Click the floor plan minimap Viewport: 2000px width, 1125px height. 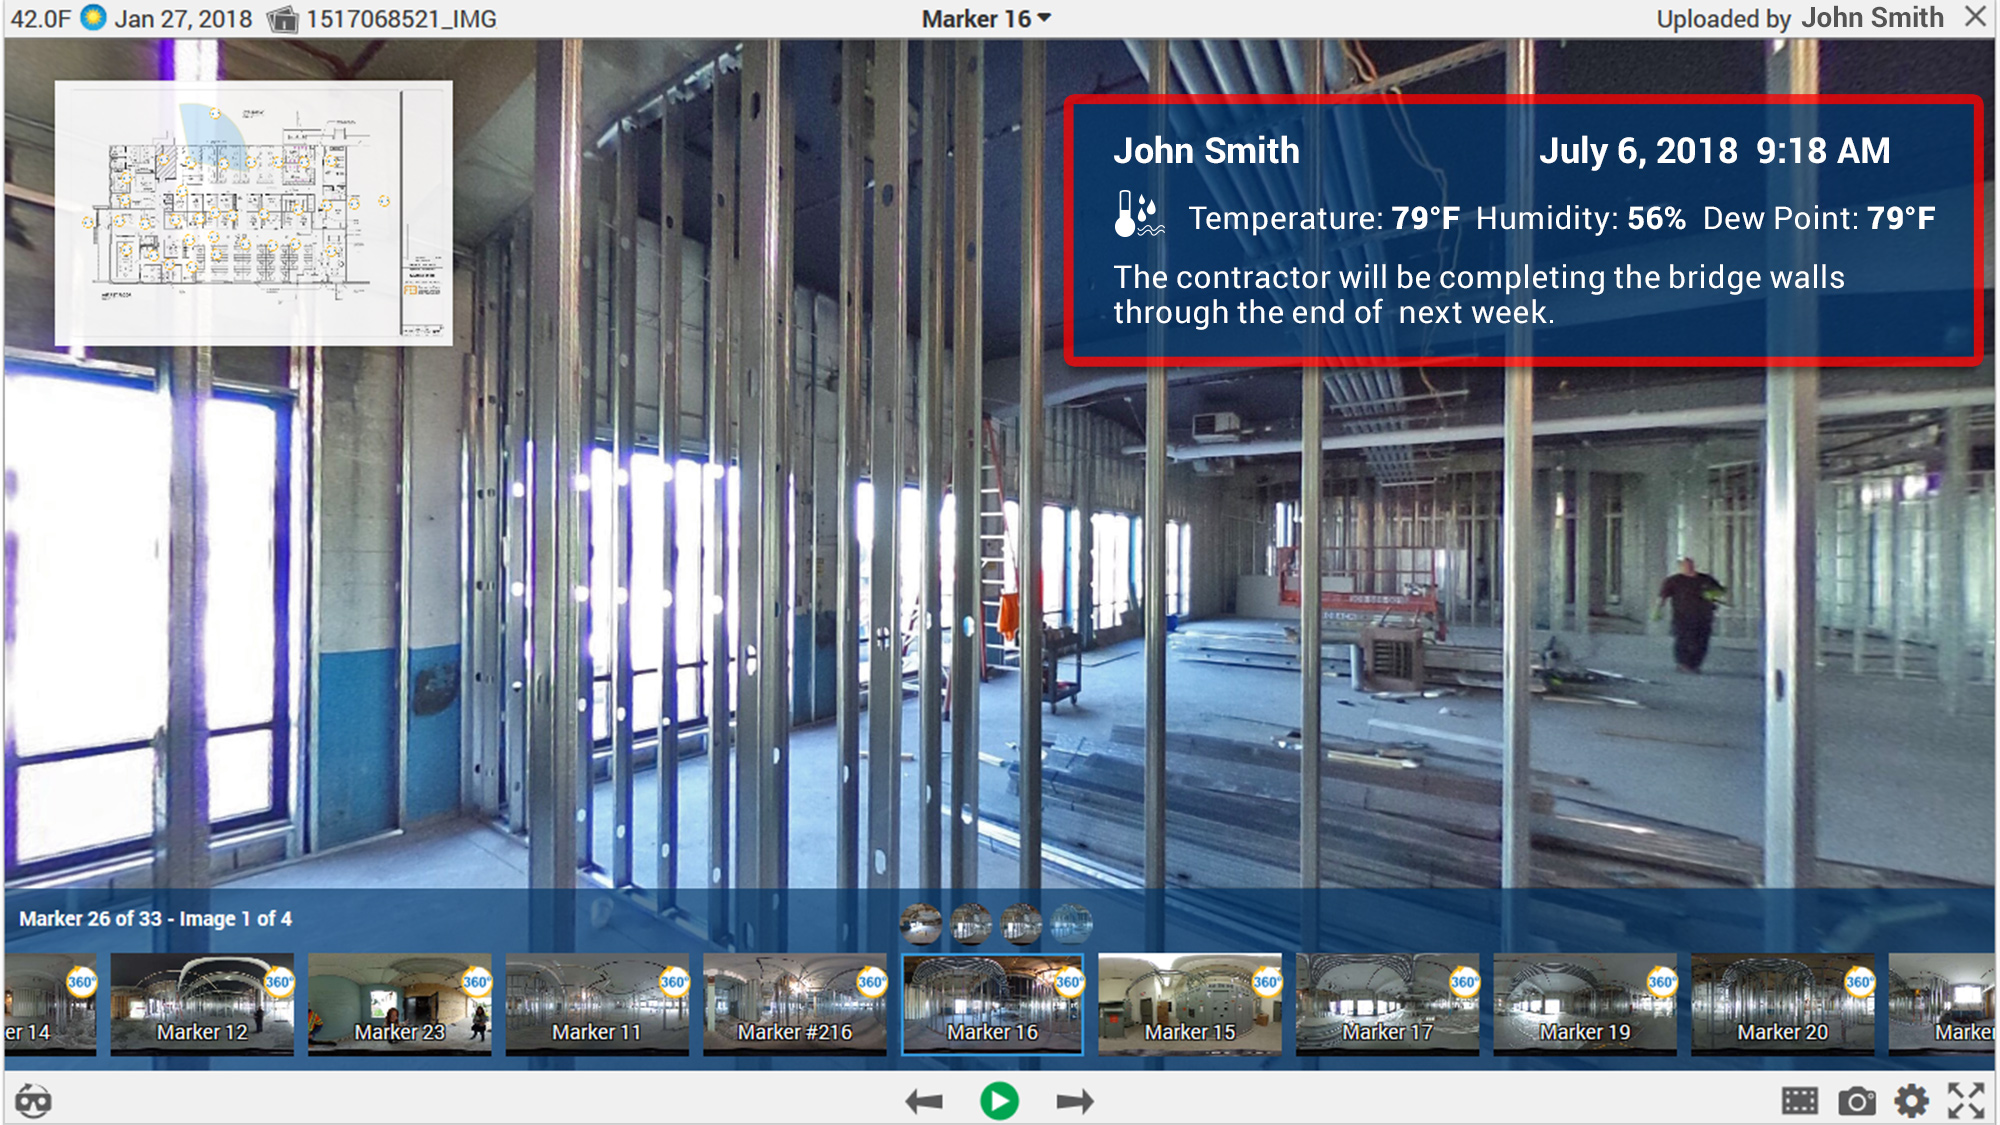(x=253, y=213)
